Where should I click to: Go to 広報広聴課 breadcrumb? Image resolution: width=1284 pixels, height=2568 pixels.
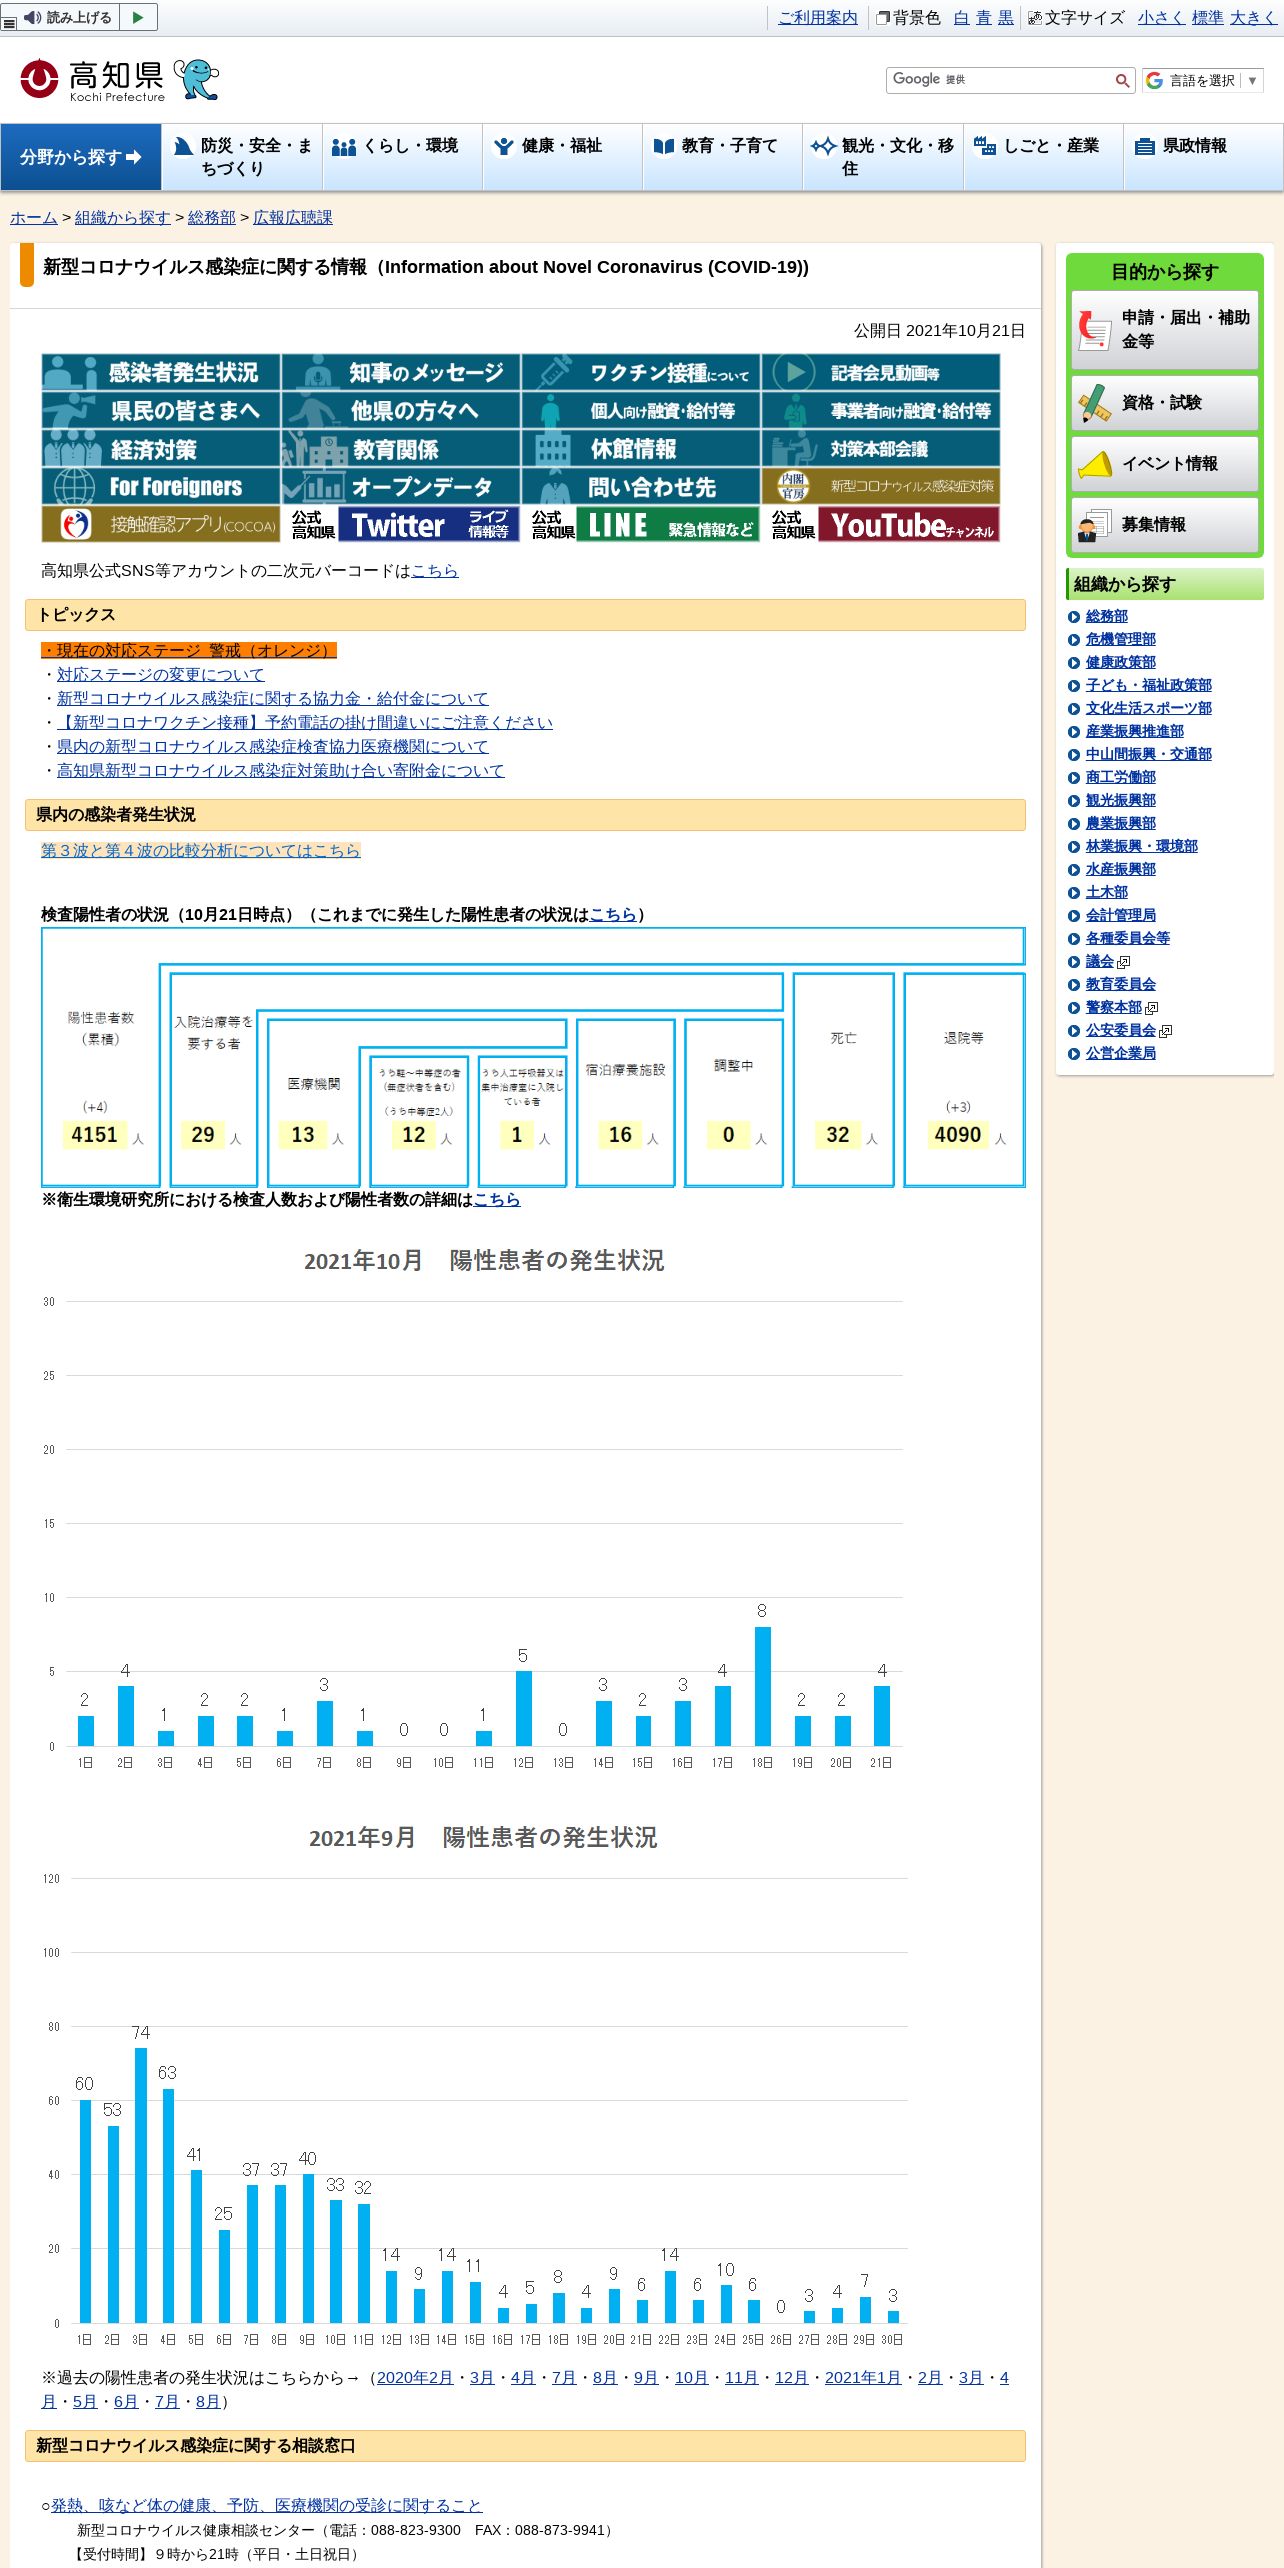293,217
